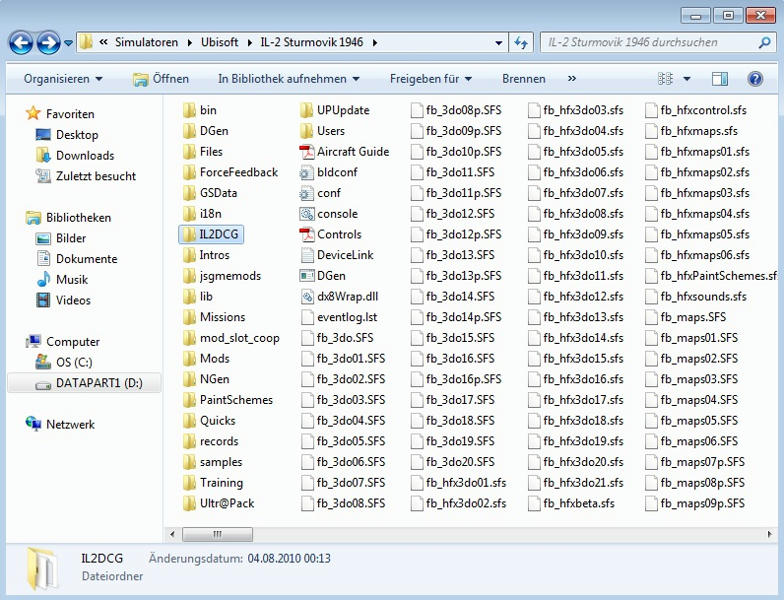
Task: Open Netzwerk in the navigation pane
Action: 60,424
